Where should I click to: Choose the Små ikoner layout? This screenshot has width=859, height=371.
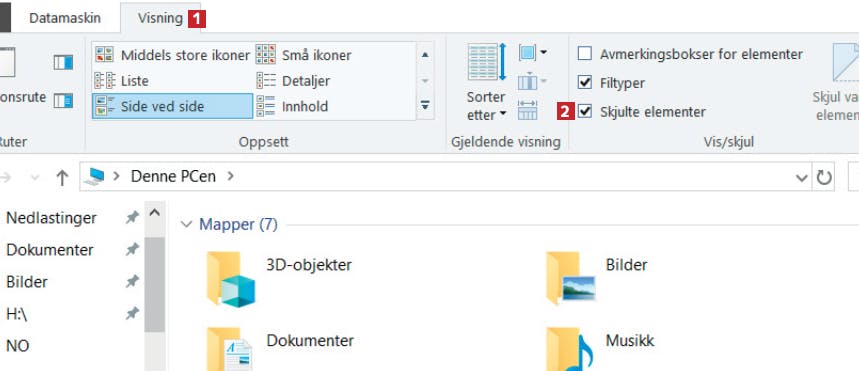303,55
